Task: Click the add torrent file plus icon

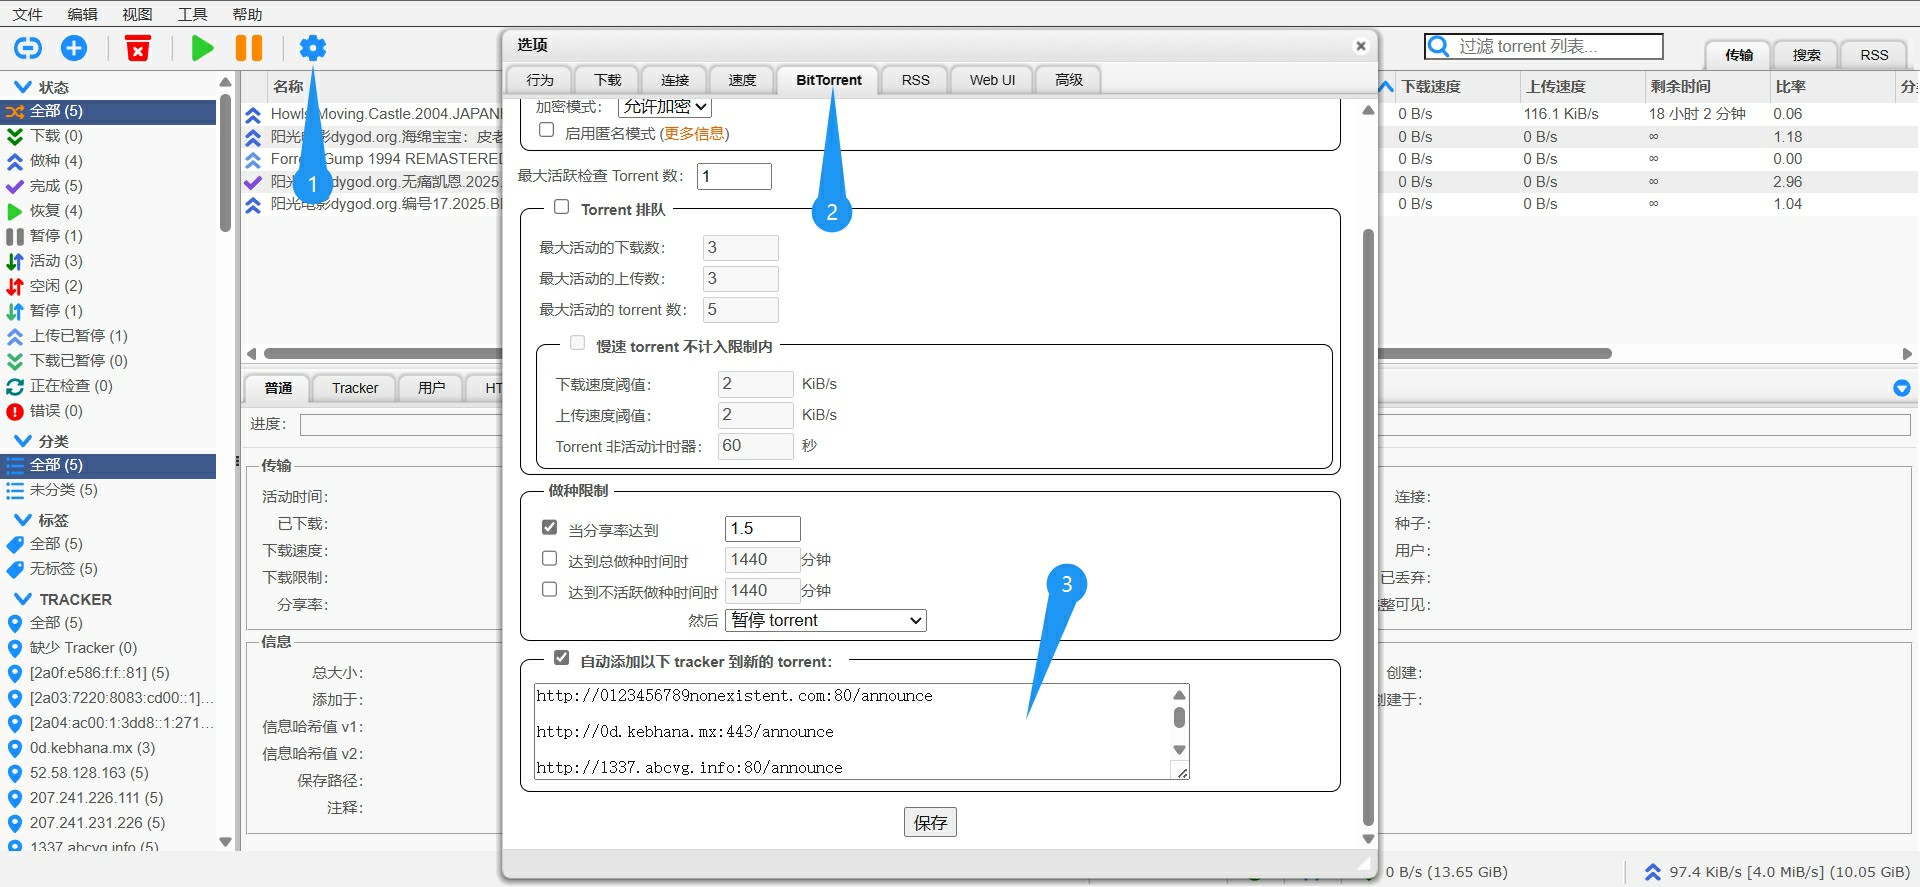Action: coord(74,48)
